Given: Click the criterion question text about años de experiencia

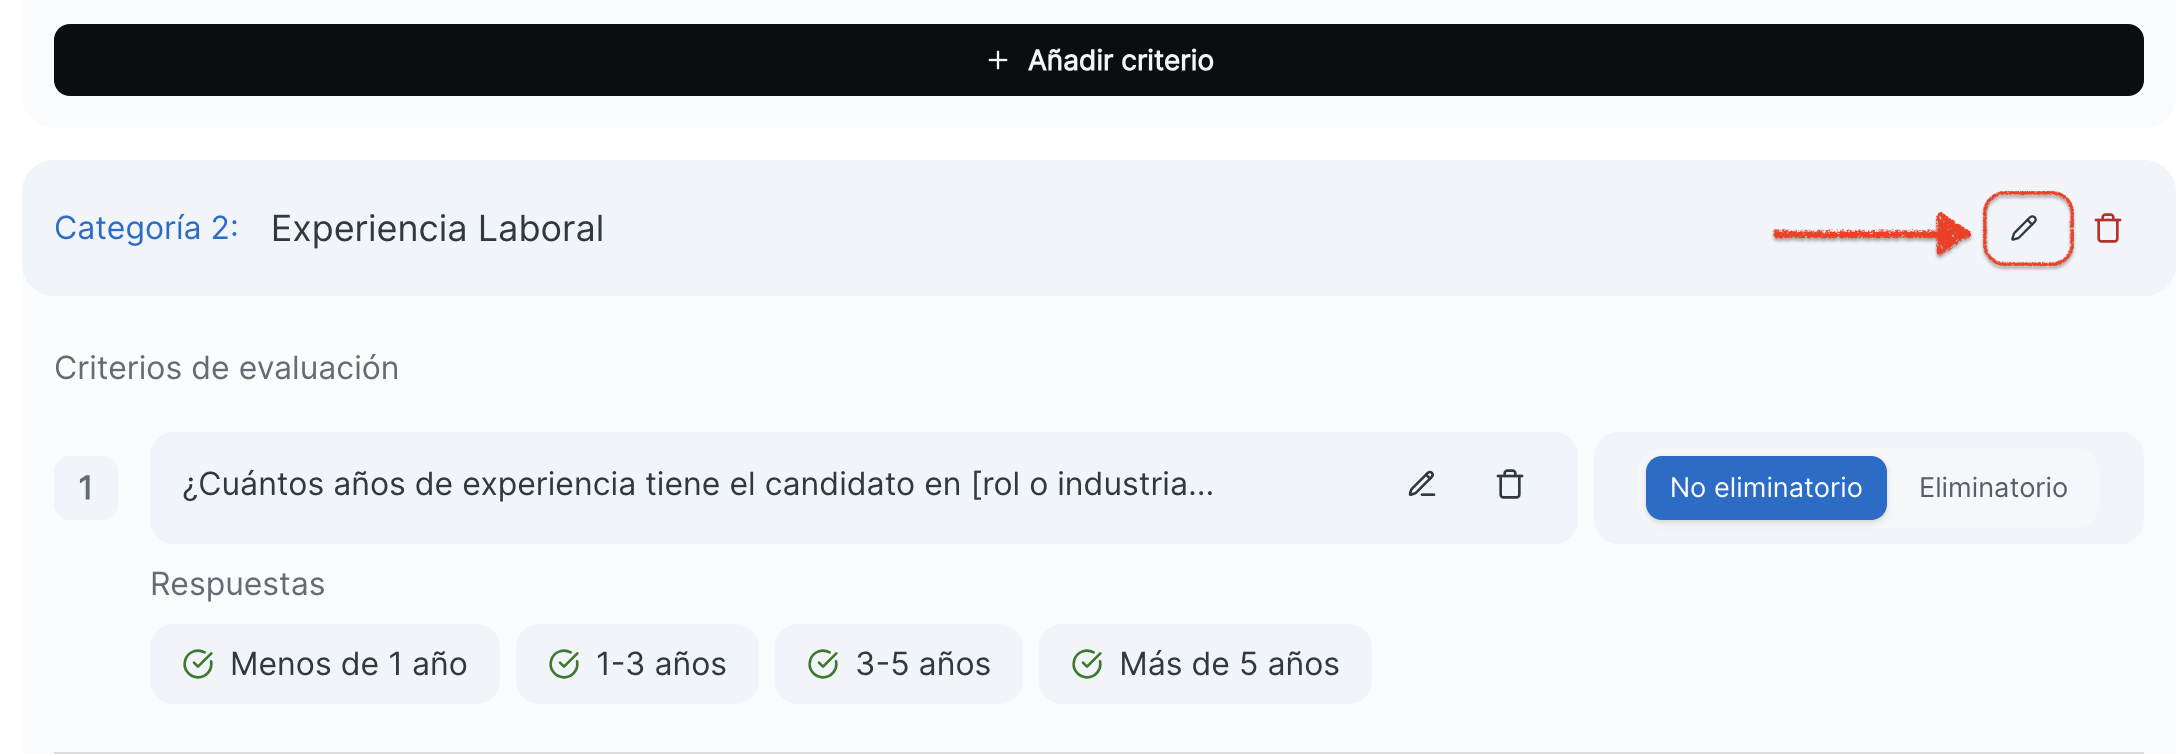Looking at the screenshot, I should click(x=697, y=485).
